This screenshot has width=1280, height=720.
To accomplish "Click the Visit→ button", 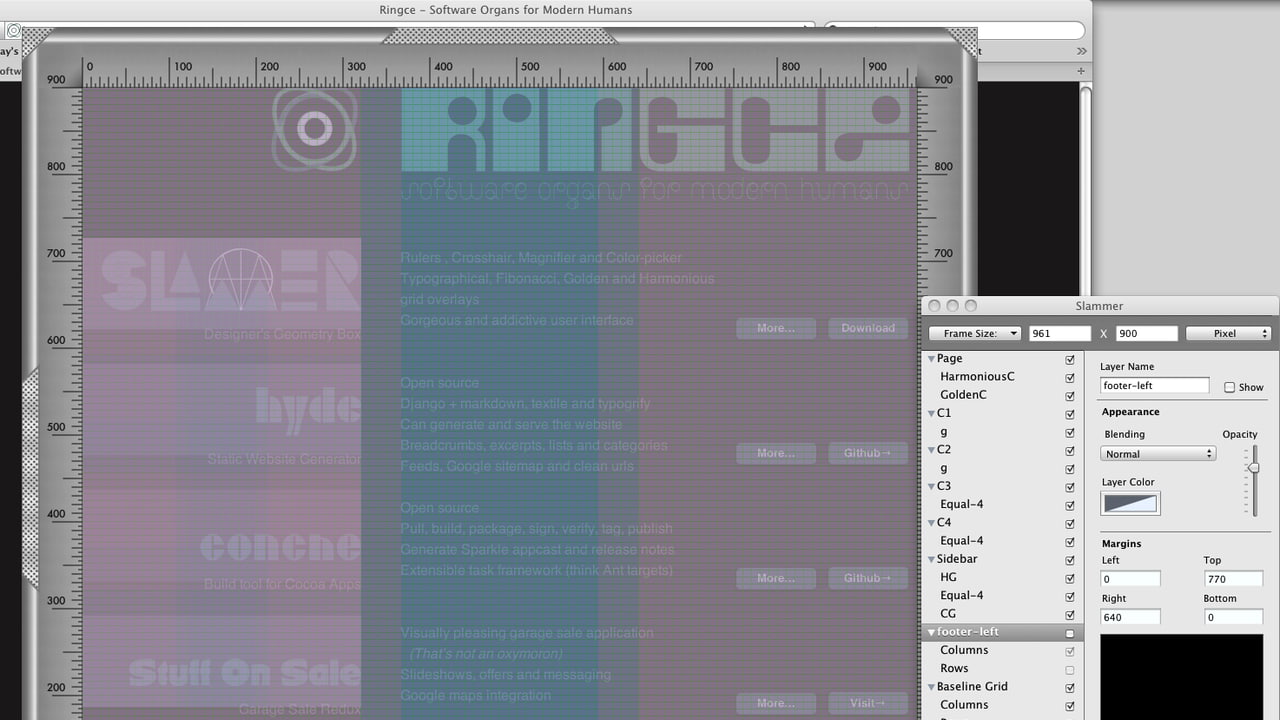I will click(868, 703).
